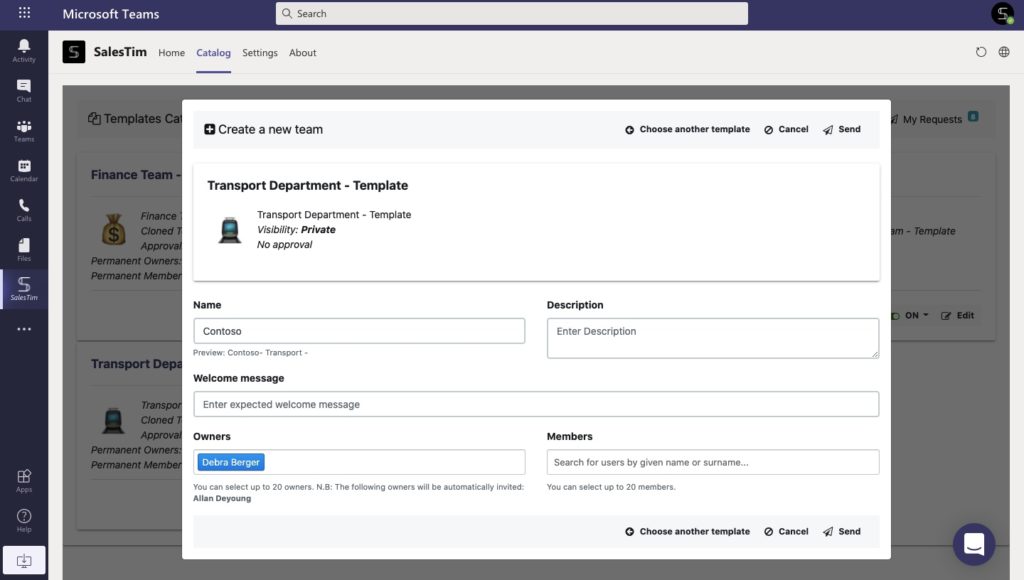Click the No approval text

285,245
